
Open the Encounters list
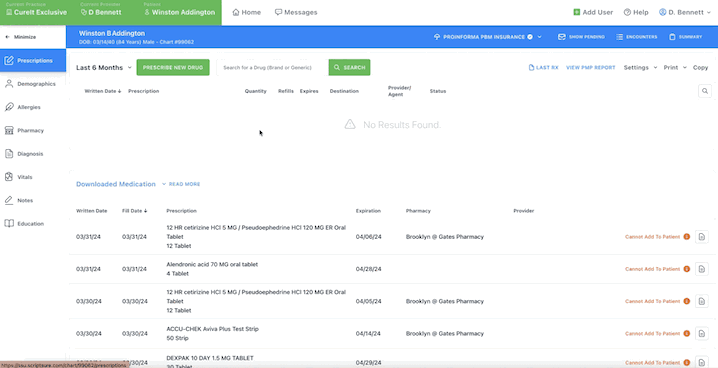pos(636,37)
